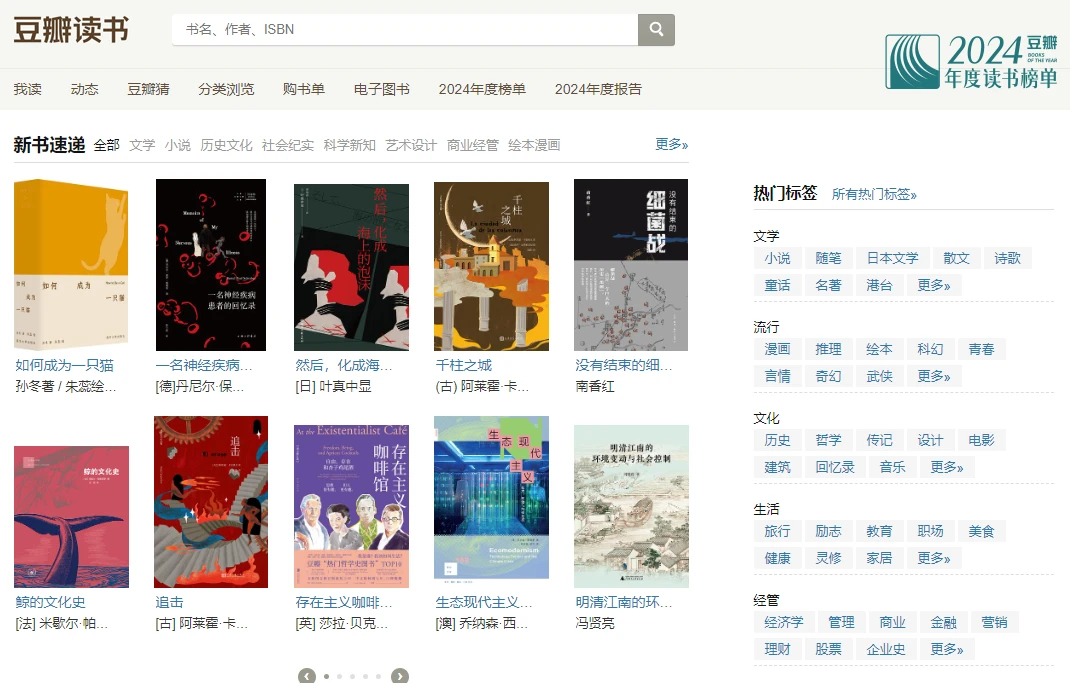The height and width of the screenshot is (683, 1070).
Task: Open the 所有热门标签 link
Action: (x=874, y=194)
